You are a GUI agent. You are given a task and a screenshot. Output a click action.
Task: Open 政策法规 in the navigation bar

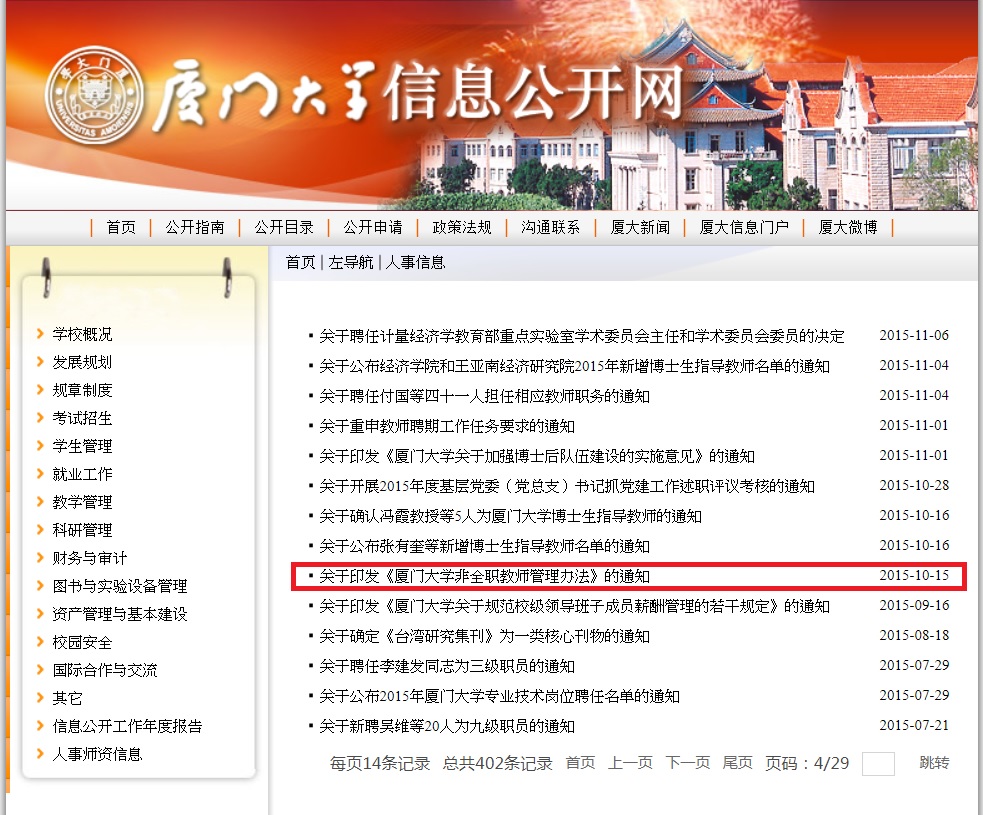pos(462,227)
